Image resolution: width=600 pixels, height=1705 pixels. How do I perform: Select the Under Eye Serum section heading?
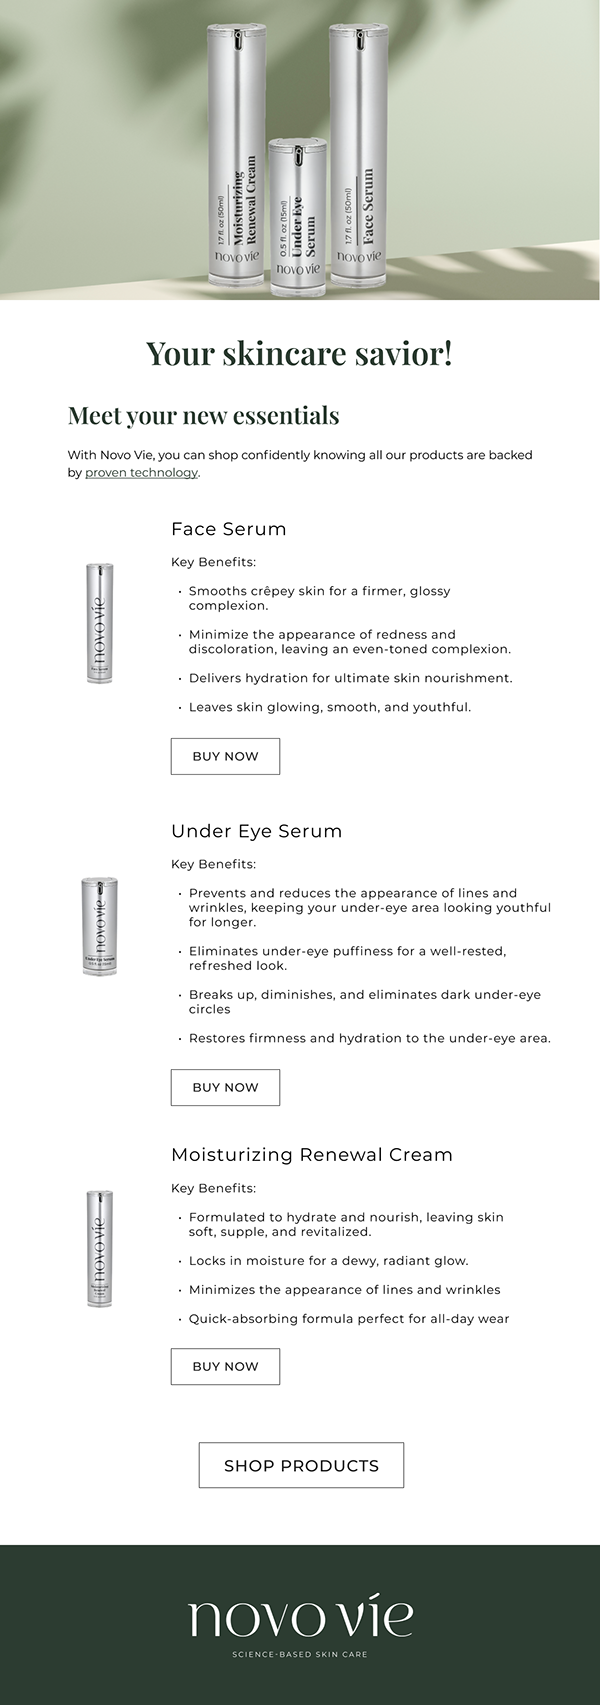pos(256,831)
